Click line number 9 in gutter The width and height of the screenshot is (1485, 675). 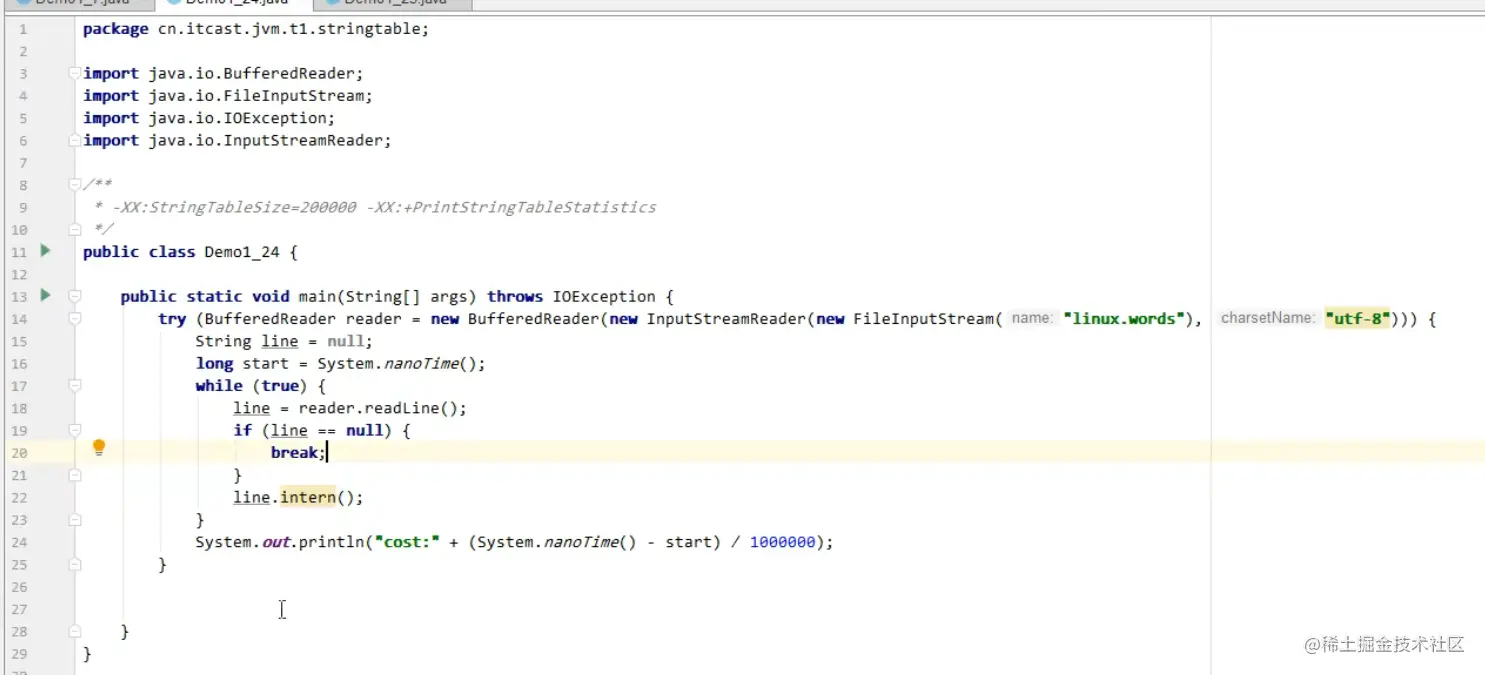(23, 207)
